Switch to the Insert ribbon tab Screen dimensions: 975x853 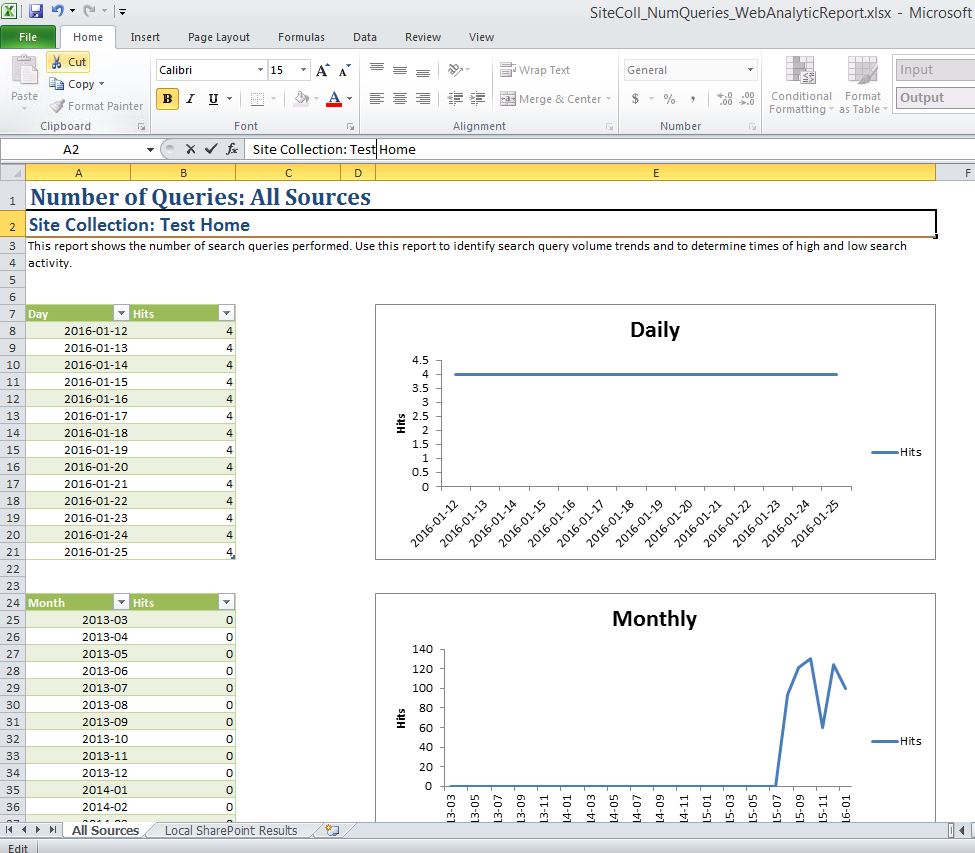point(145,37)
